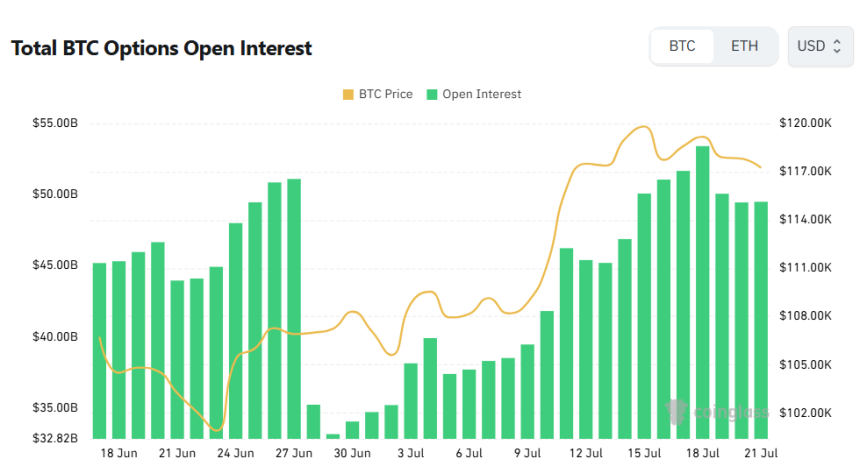Click the yellow BTC Price legend swatch
This screenshot has height=459, width=860.
[348, 94]
